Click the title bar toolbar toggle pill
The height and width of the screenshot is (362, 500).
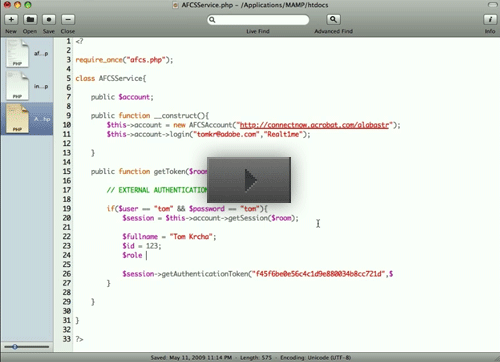click(492, 5)
